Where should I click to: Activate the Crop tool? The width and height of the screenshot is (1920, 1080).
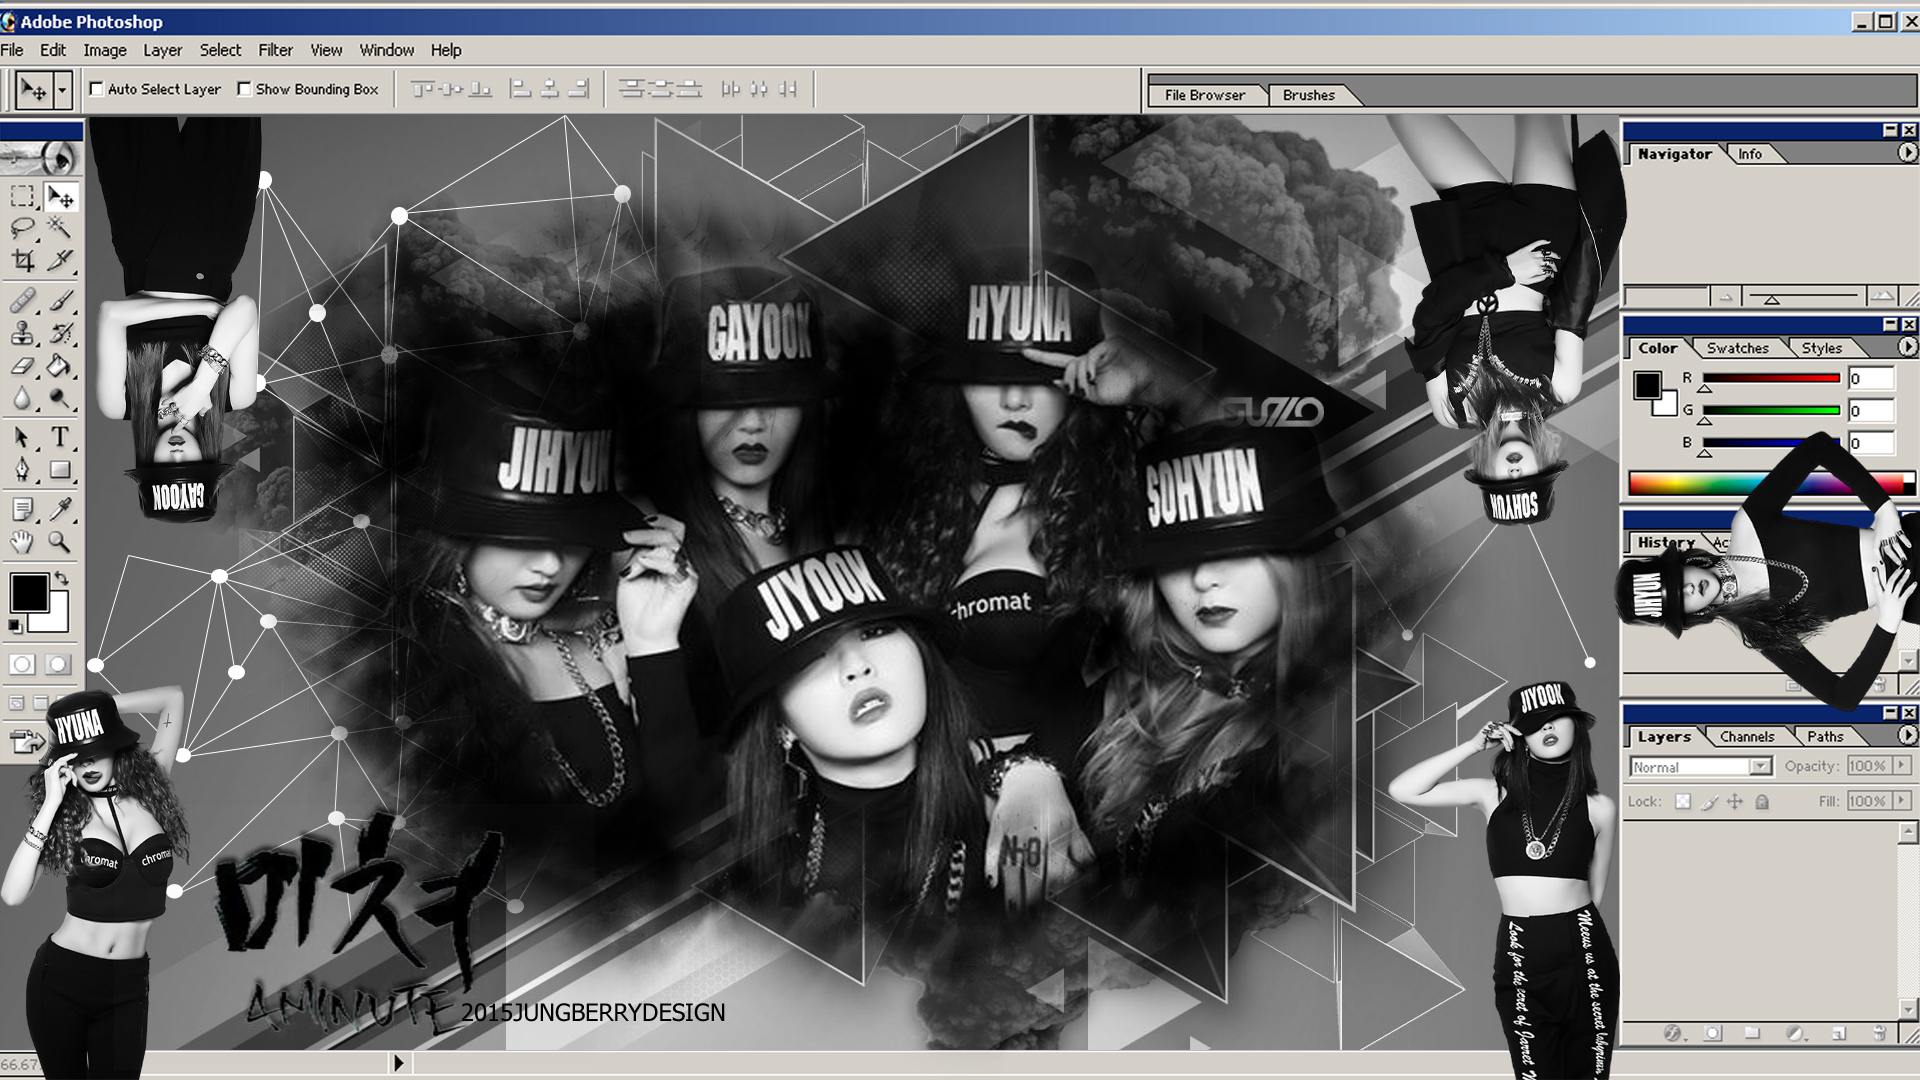click(22, 262)
